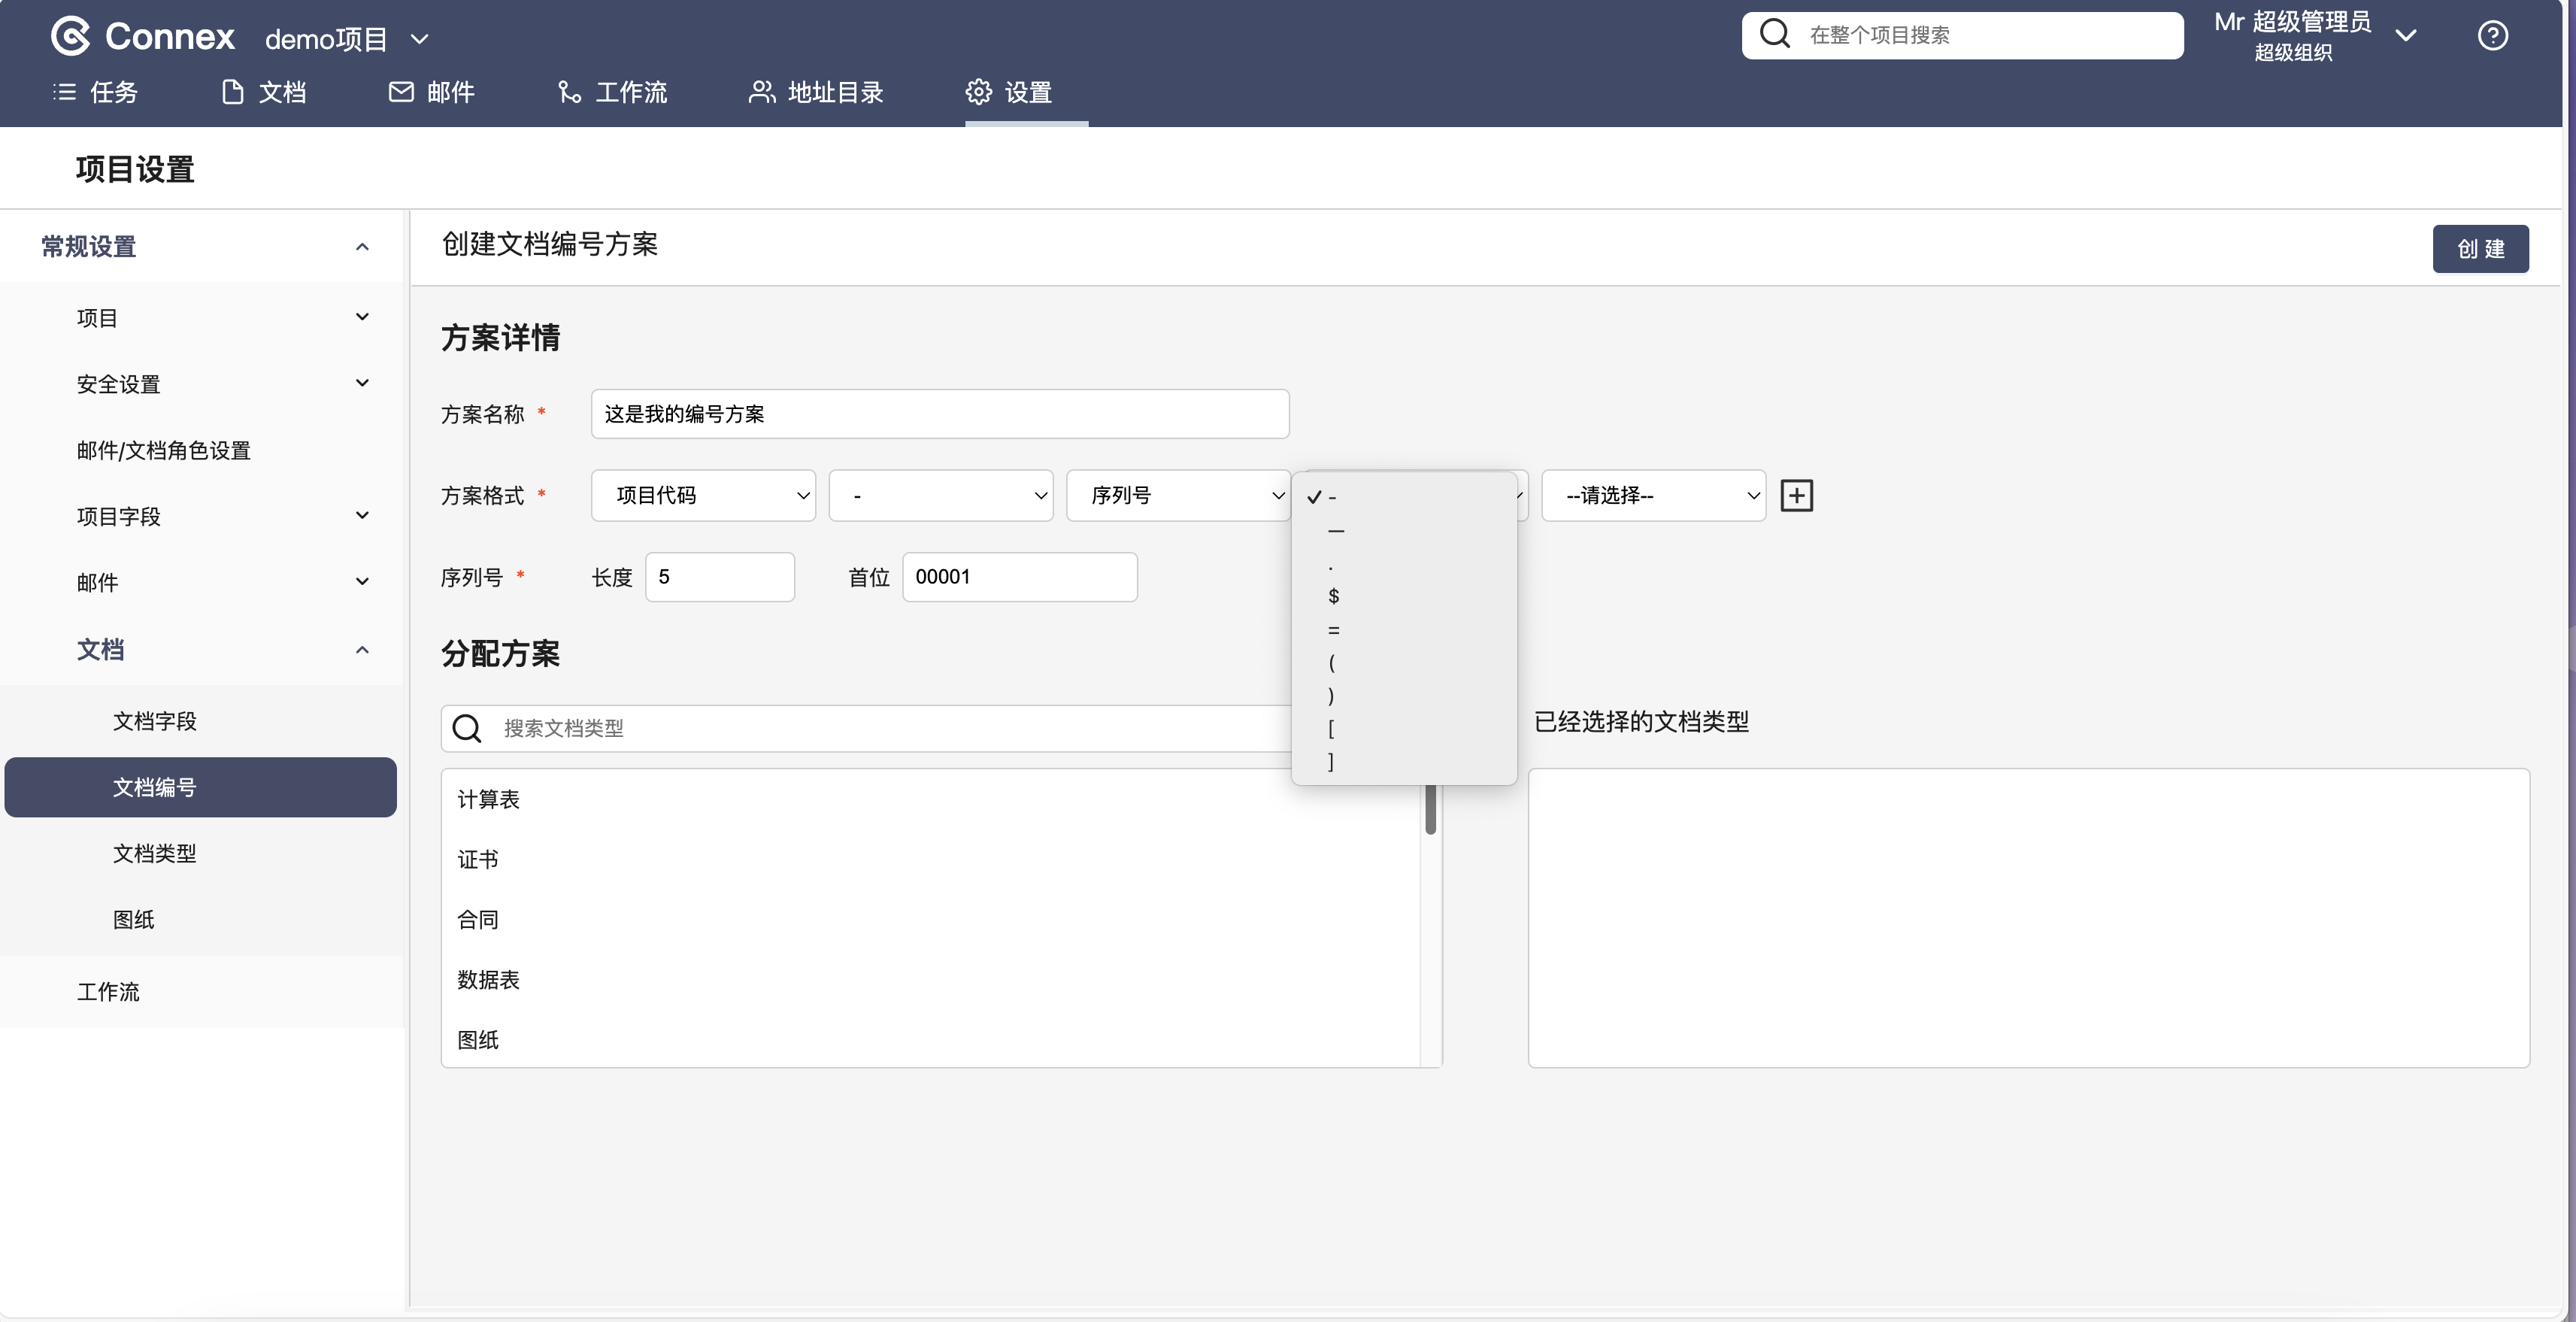Click the Connex logo icon
The image size is (2576, 1322).
(71, 37)
